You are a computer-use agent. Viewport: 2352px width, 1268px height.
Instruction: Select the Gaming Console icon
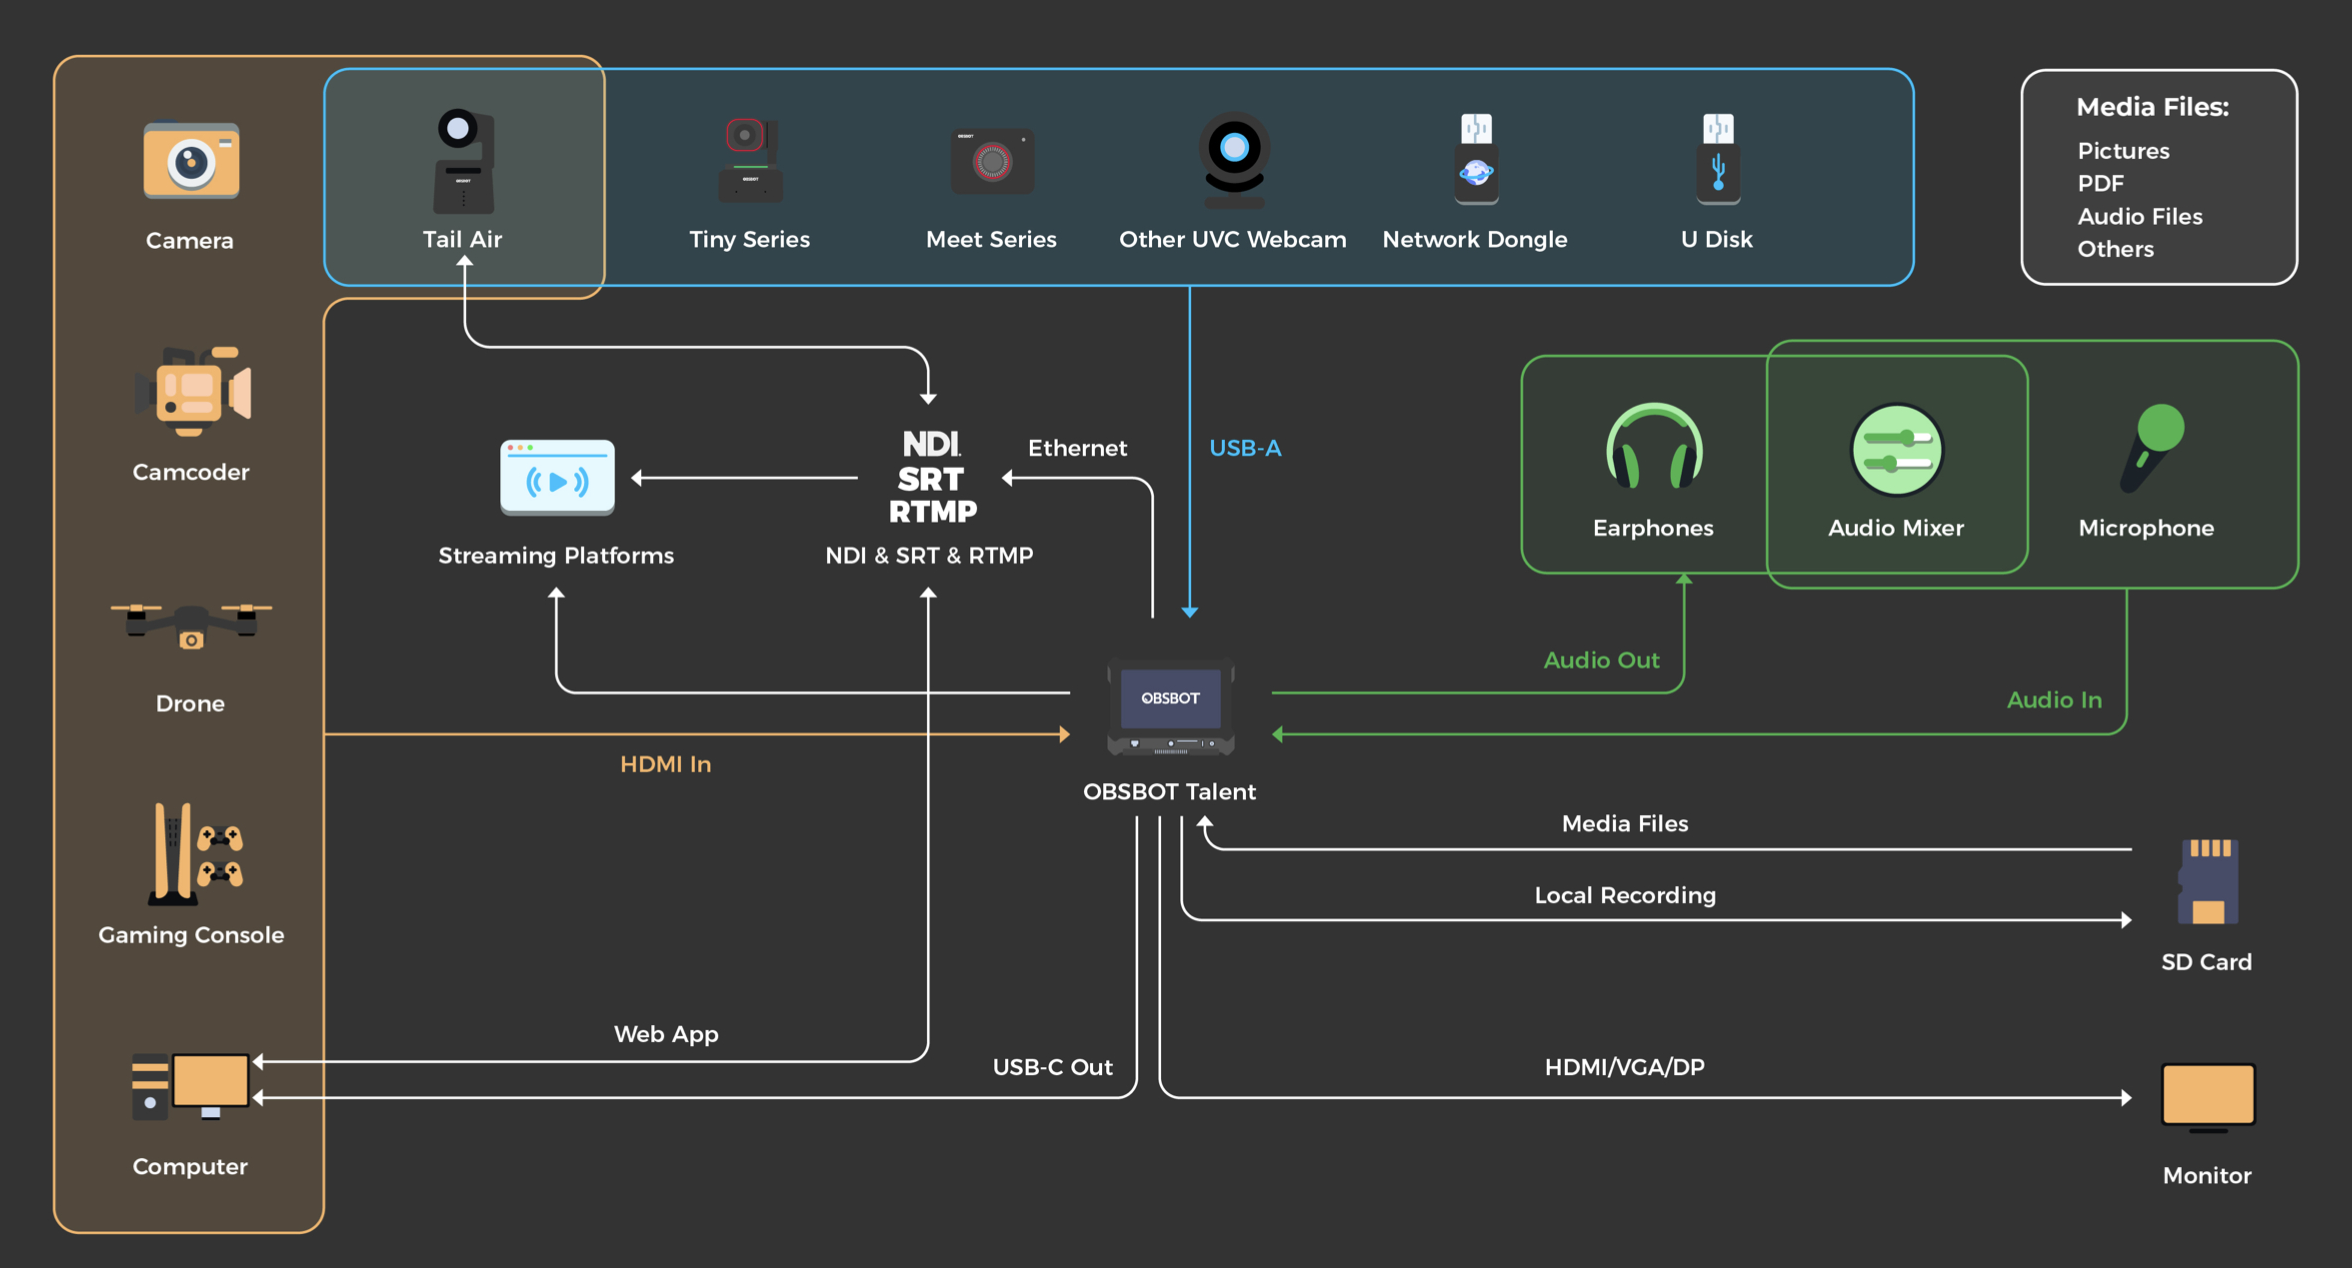[x=195, y=853]
